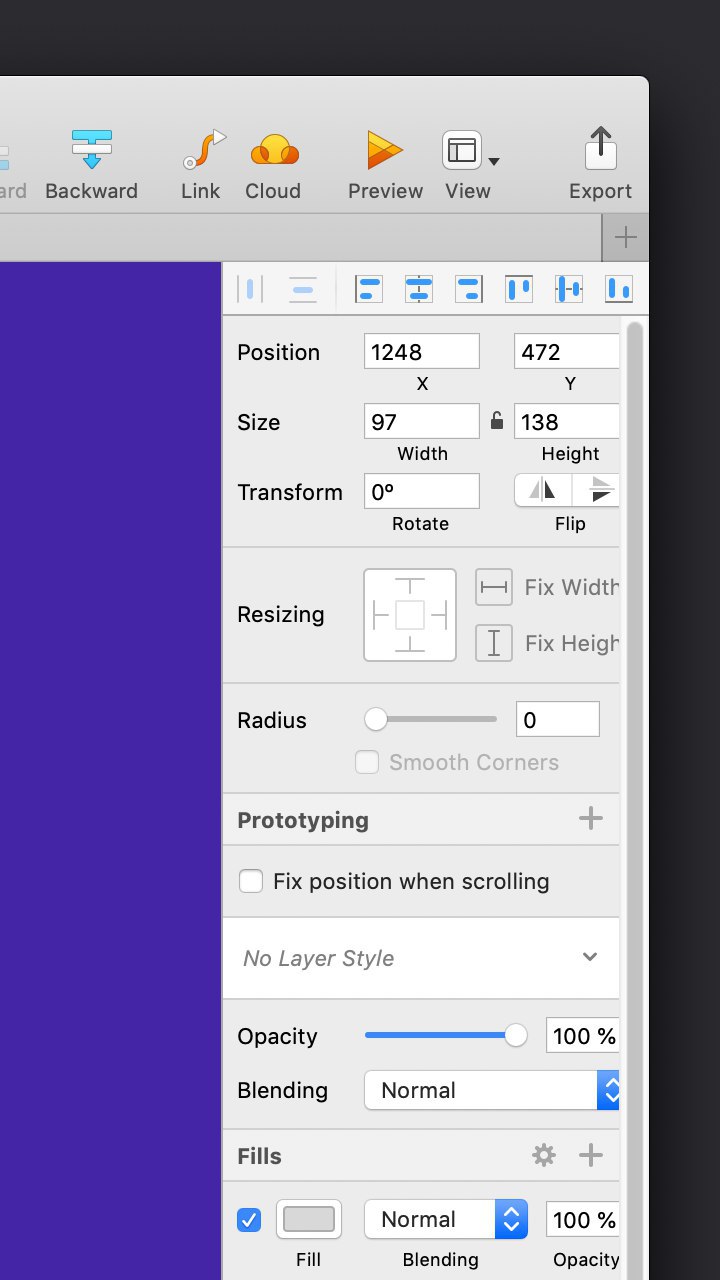The image size is (720, 1280).
Task: Toggle the aspect ratio lock
Action: (x=497, y=421)
